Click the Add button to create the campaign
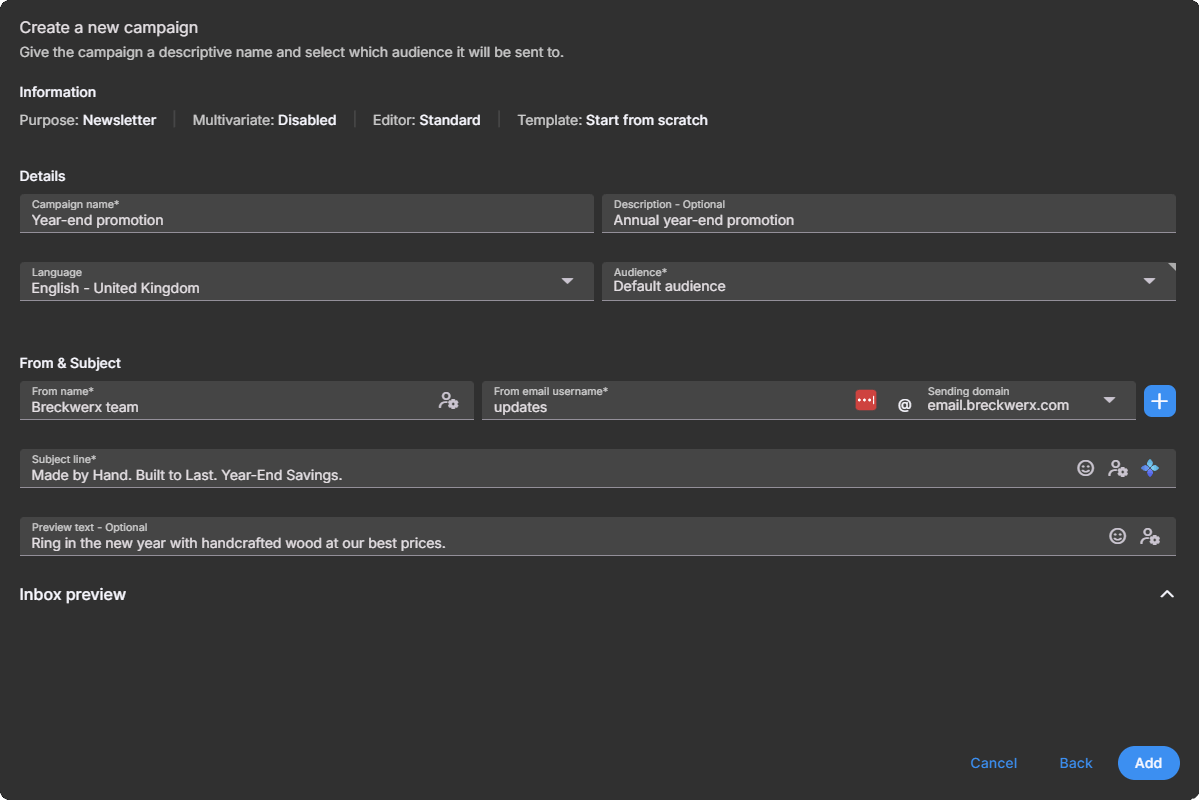This screenshot has height=800, width=1199. tap(1148, 762)
